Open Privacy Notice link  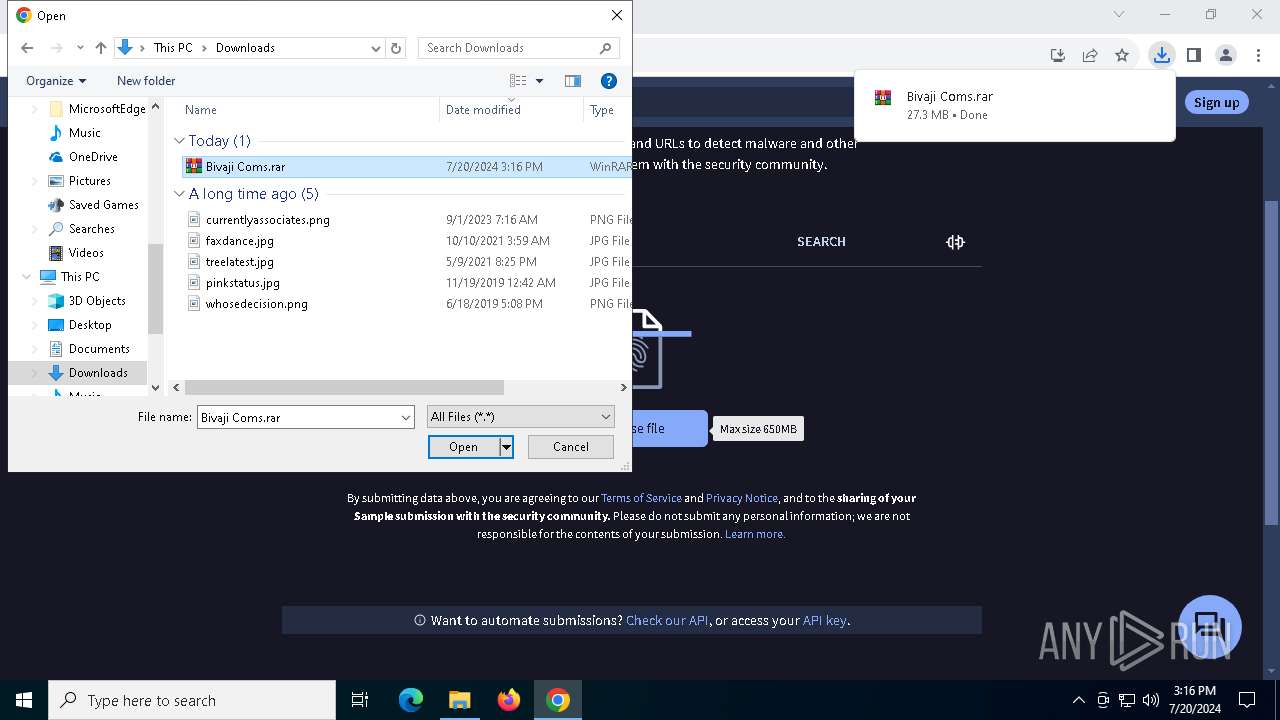pyautogui.click(x=742, y=498)
